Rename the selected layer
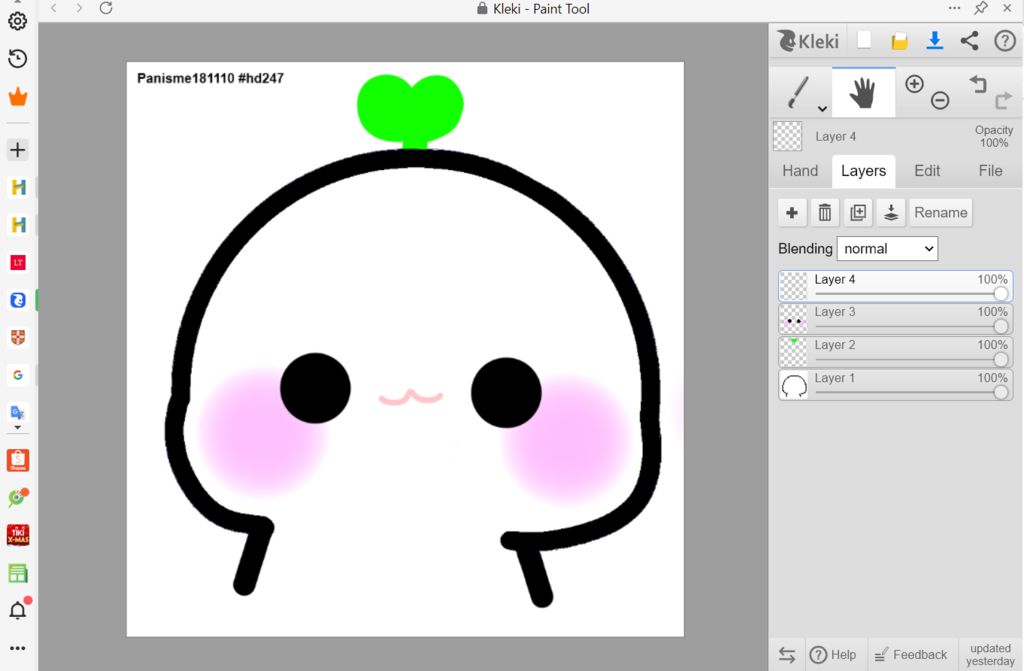Screen dimensions: 1024x671 point(940,213)
